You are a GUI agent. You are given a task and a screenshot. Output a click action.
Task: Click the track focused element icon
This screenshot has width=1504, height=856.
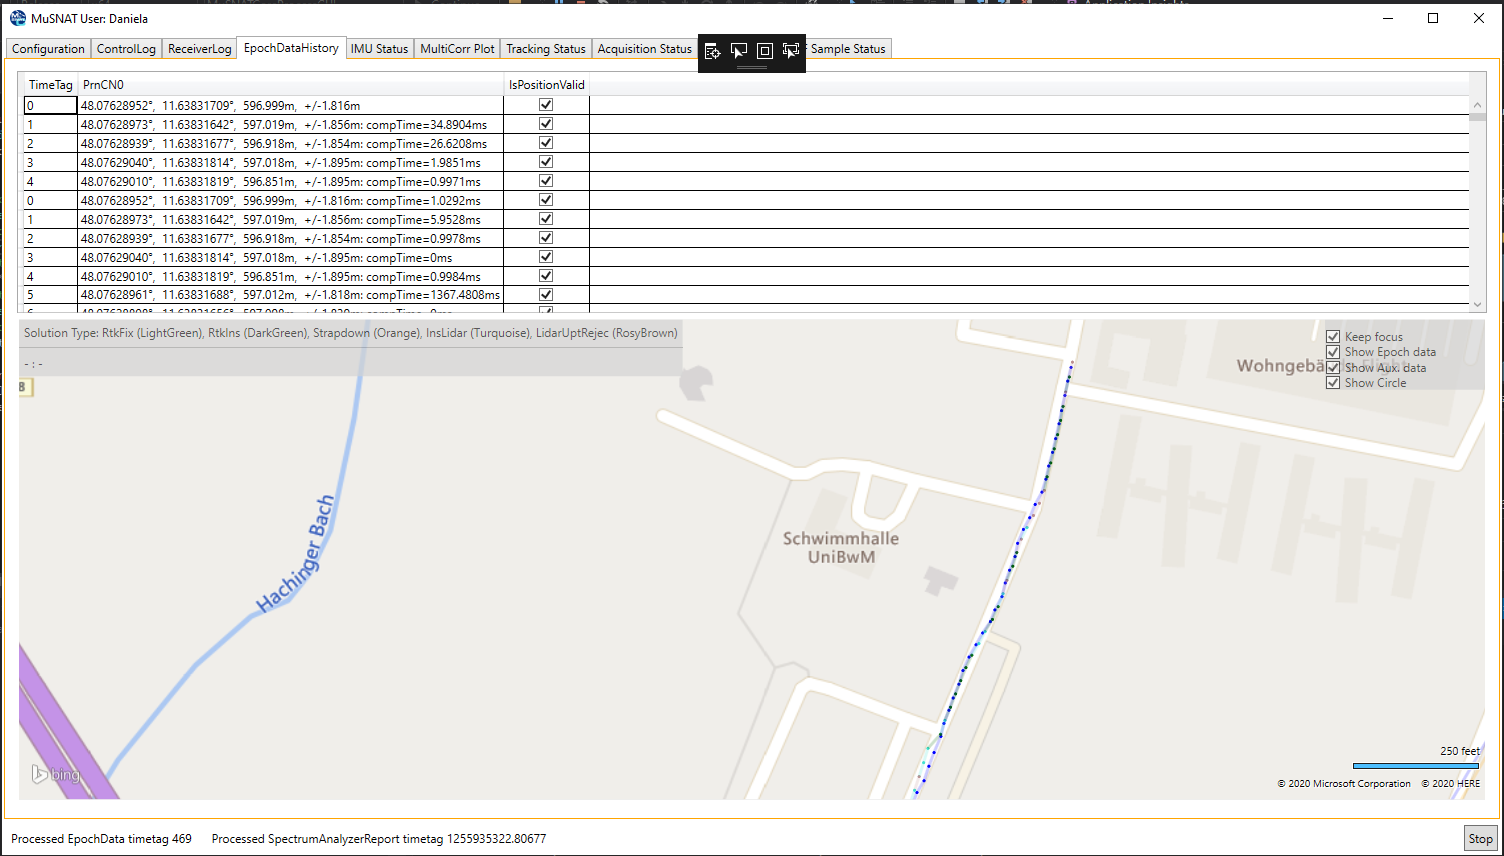coord(791,51)
